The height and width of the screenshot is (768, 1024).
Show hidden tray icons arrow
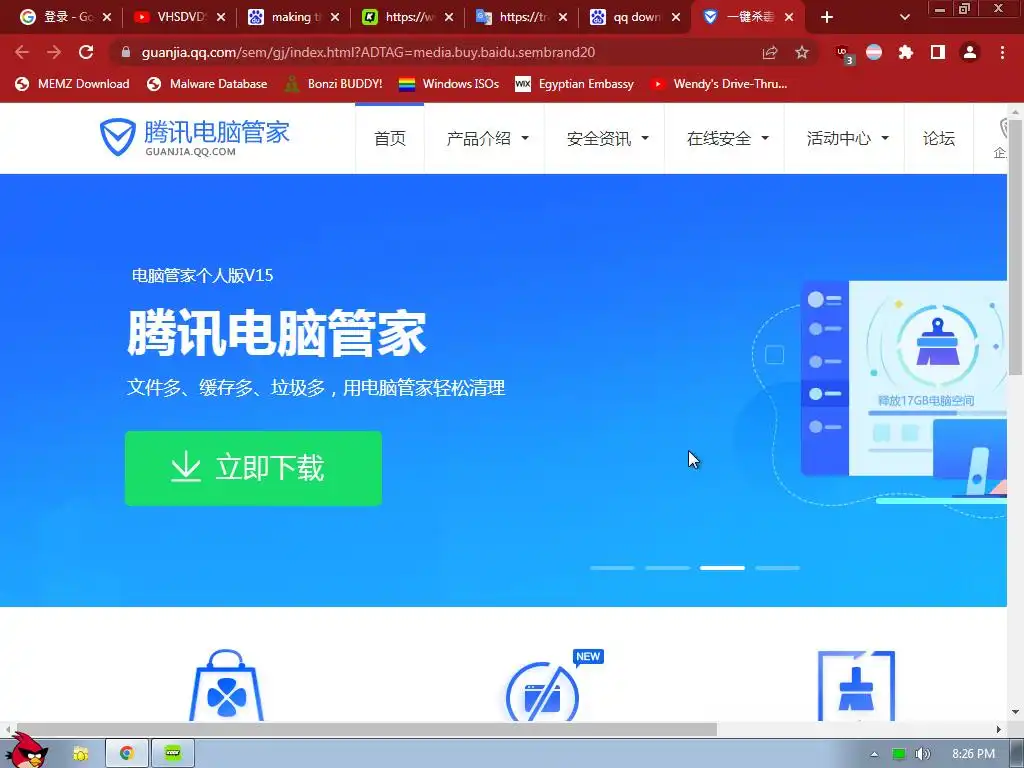(874, 754)
